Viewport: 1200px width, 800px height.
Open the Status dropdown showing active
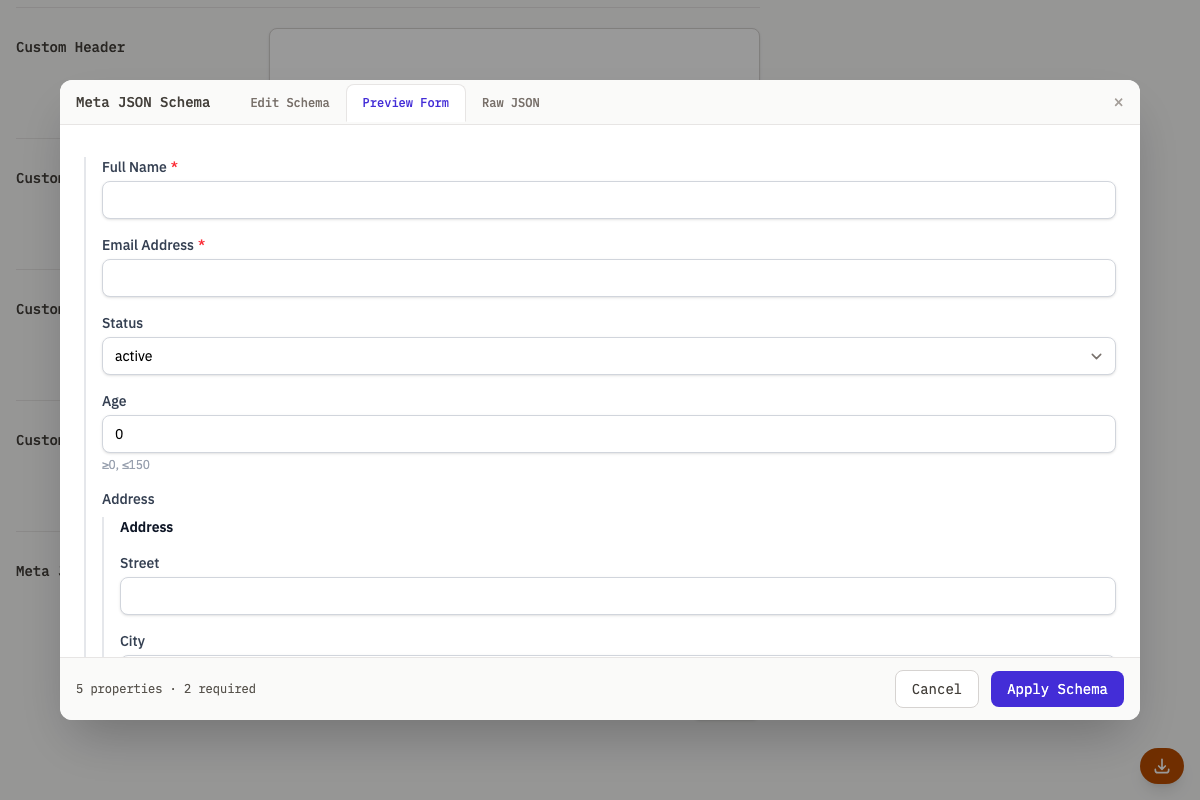[608, 356]
